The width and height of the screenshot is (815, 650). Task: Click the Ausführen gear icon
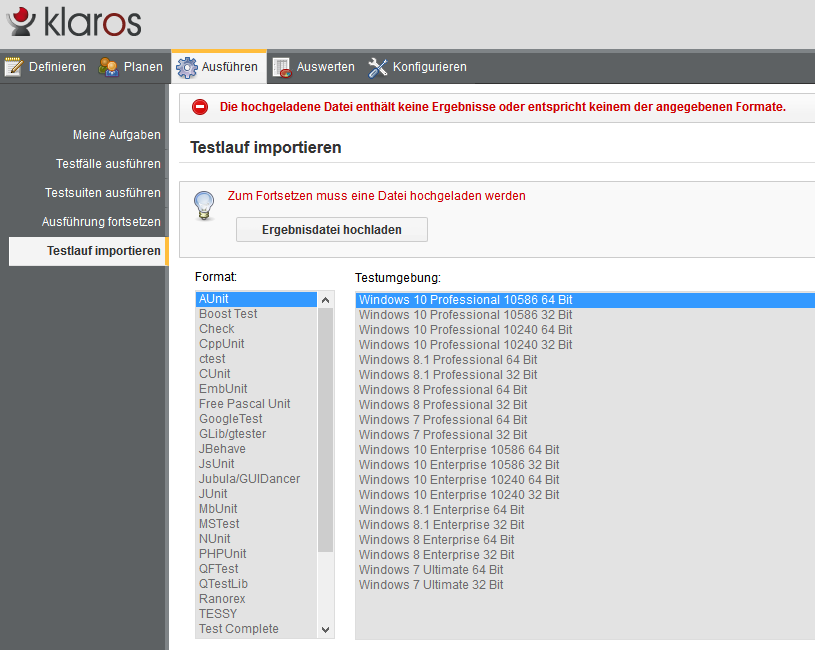click(187, 67)
